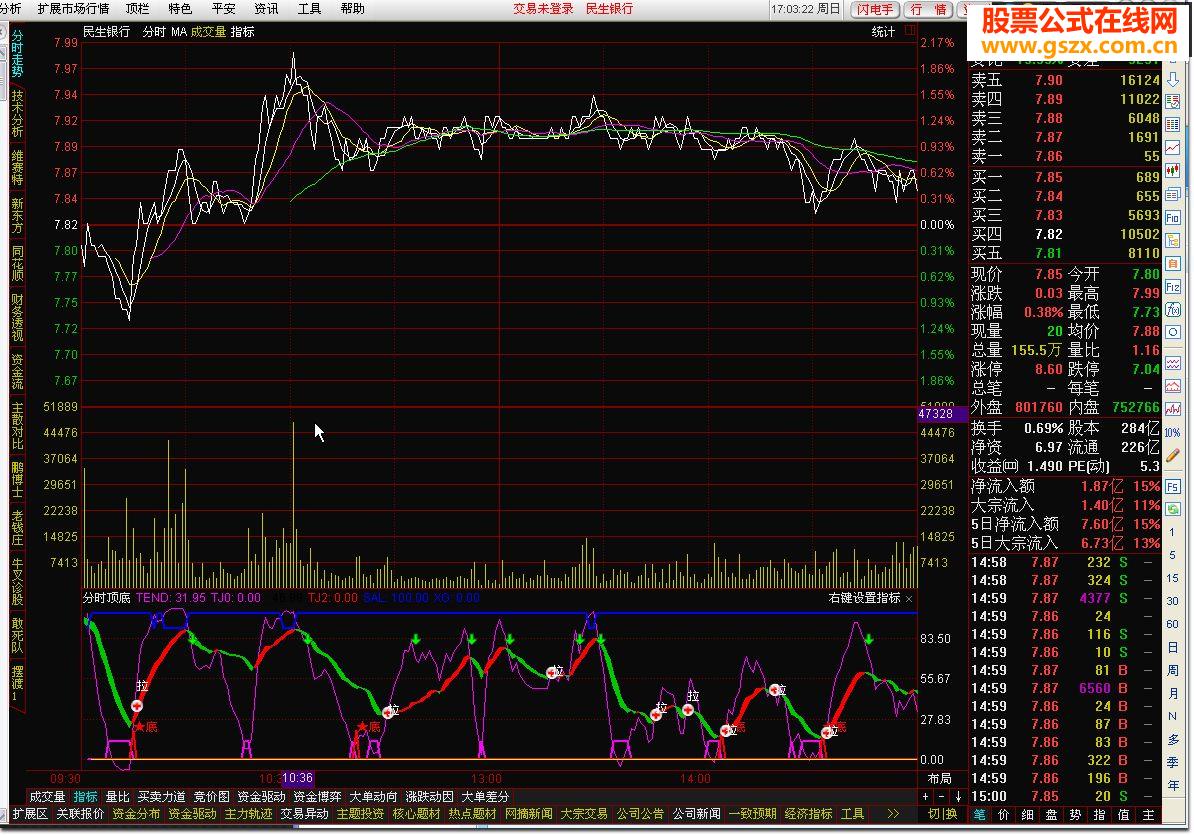The image size is (1194, 835).
Task: Open the 布局 layout option
Action: [940, 779]
